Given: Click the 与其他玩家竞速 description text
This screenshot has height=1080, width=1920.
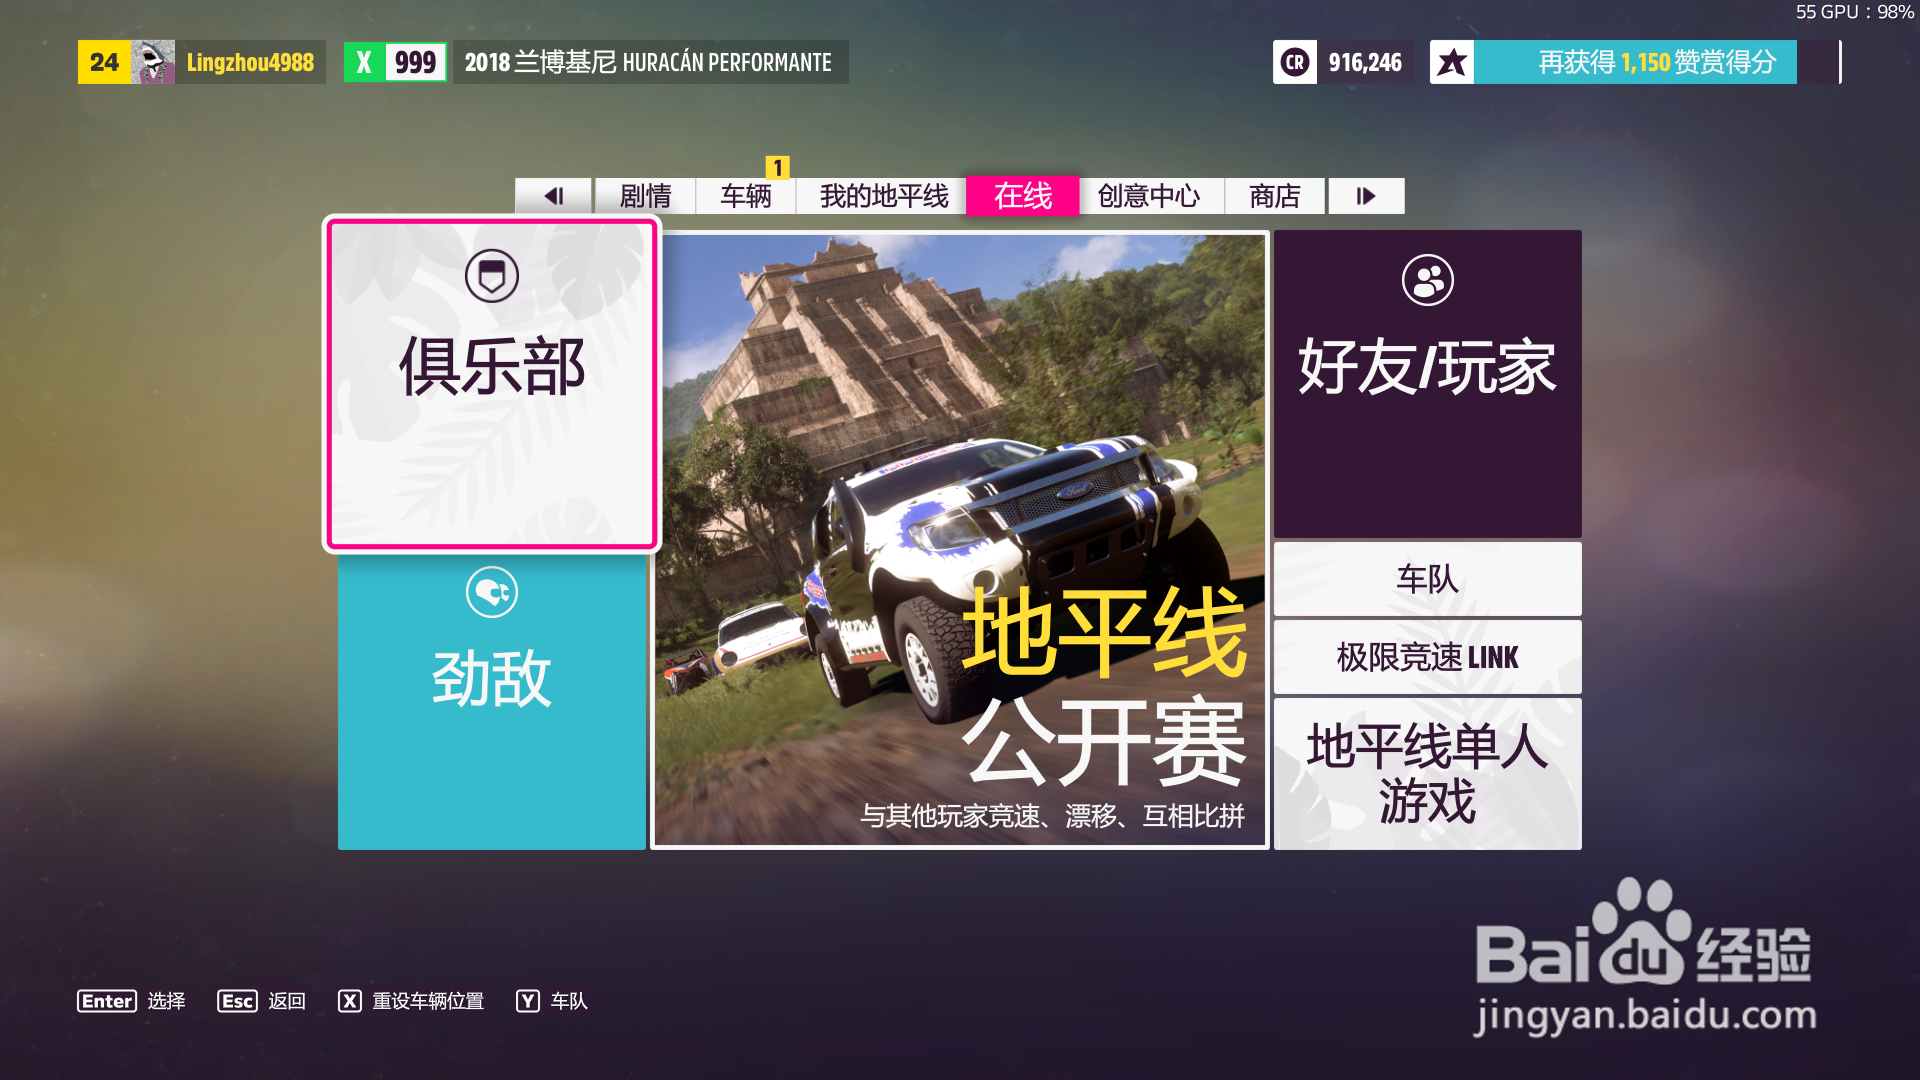Looking at the screenshot, I should [x=1052, y=816].
